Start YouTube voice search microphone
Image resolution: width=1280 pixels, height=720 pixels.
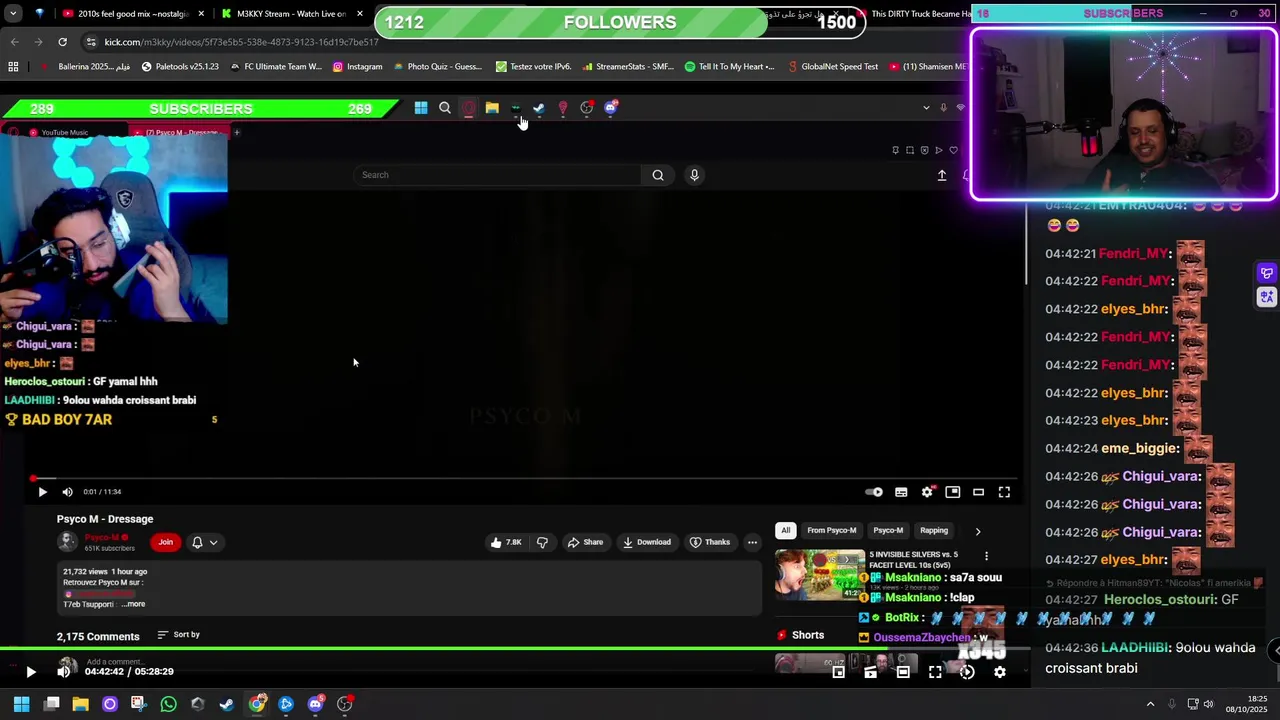[694, 175]
